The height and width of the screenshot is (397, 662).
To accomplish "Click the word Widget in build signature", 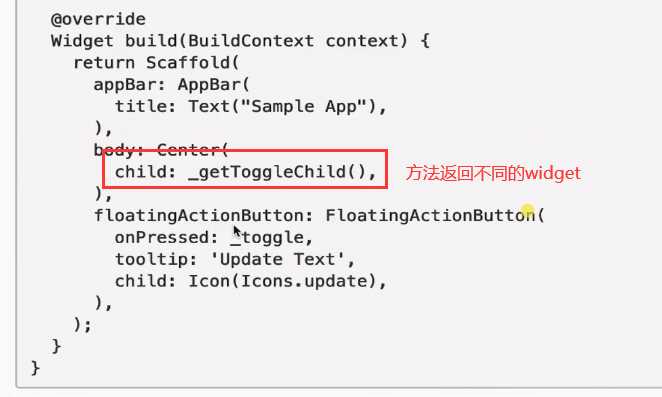I will tap(82, 41).
